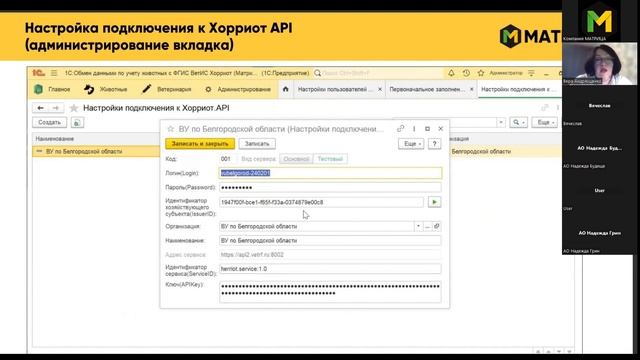Viewport: 640px width, 360px height.
Task: Close Настройки пользователей tab
Action: (x=380, y=89)
